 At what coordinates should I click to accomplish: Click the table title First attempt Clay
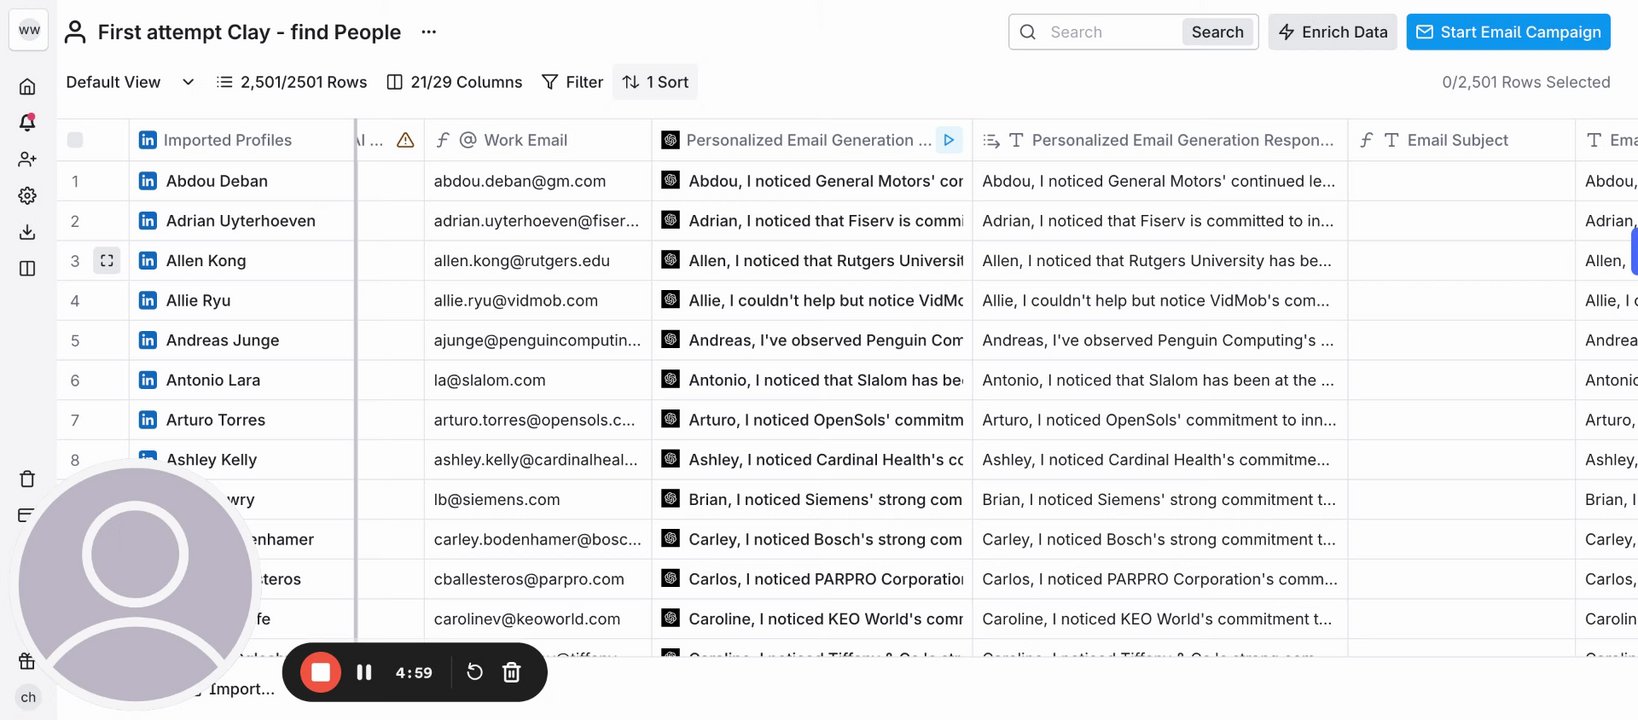[x=249, y=32]
